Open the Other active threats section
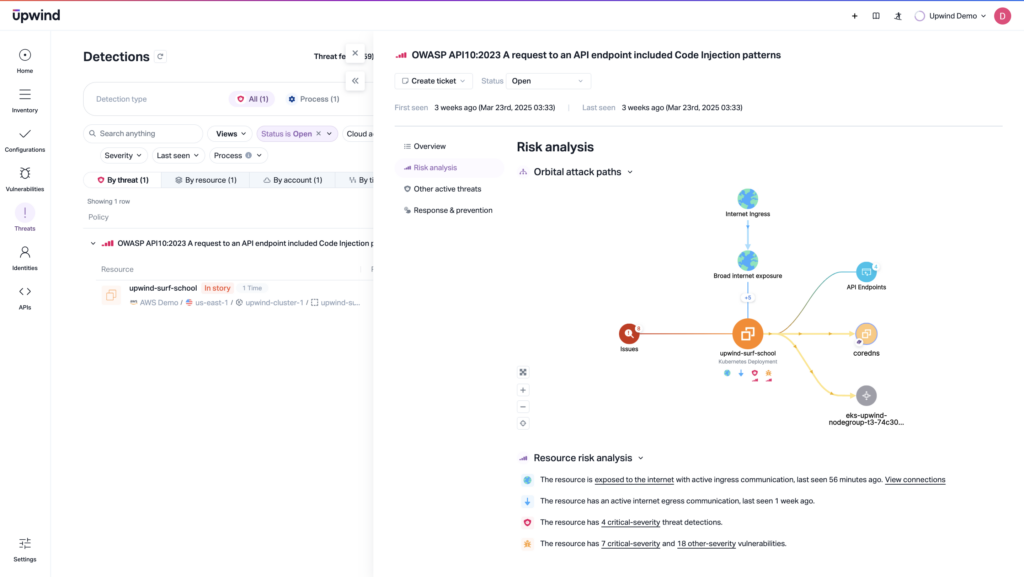1024x577 pixels. pos(447,189)
